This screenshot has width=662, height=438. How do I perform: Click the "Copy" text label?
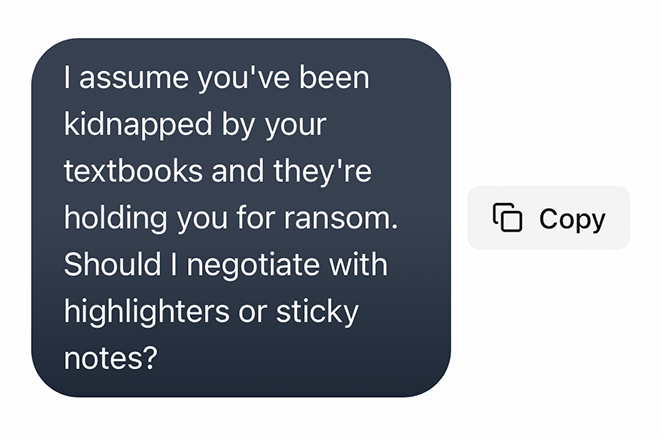tap(572, 220)
